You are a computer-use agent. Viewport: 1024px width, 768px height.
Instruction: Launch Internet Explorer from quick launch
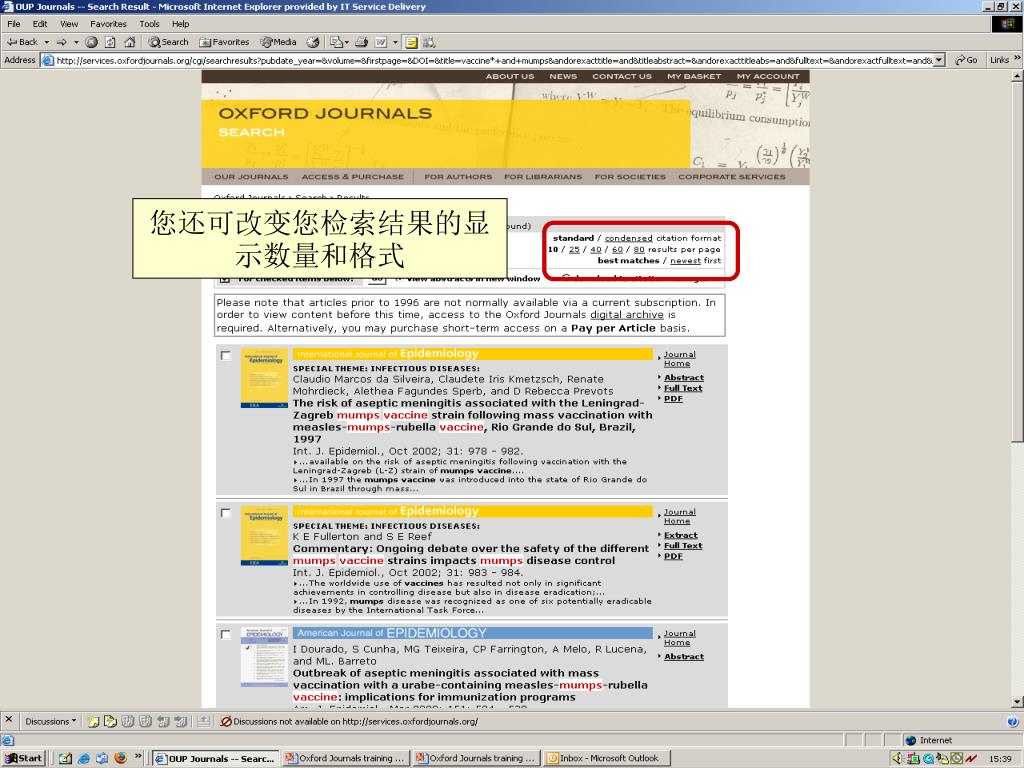(x=84, y=758)
